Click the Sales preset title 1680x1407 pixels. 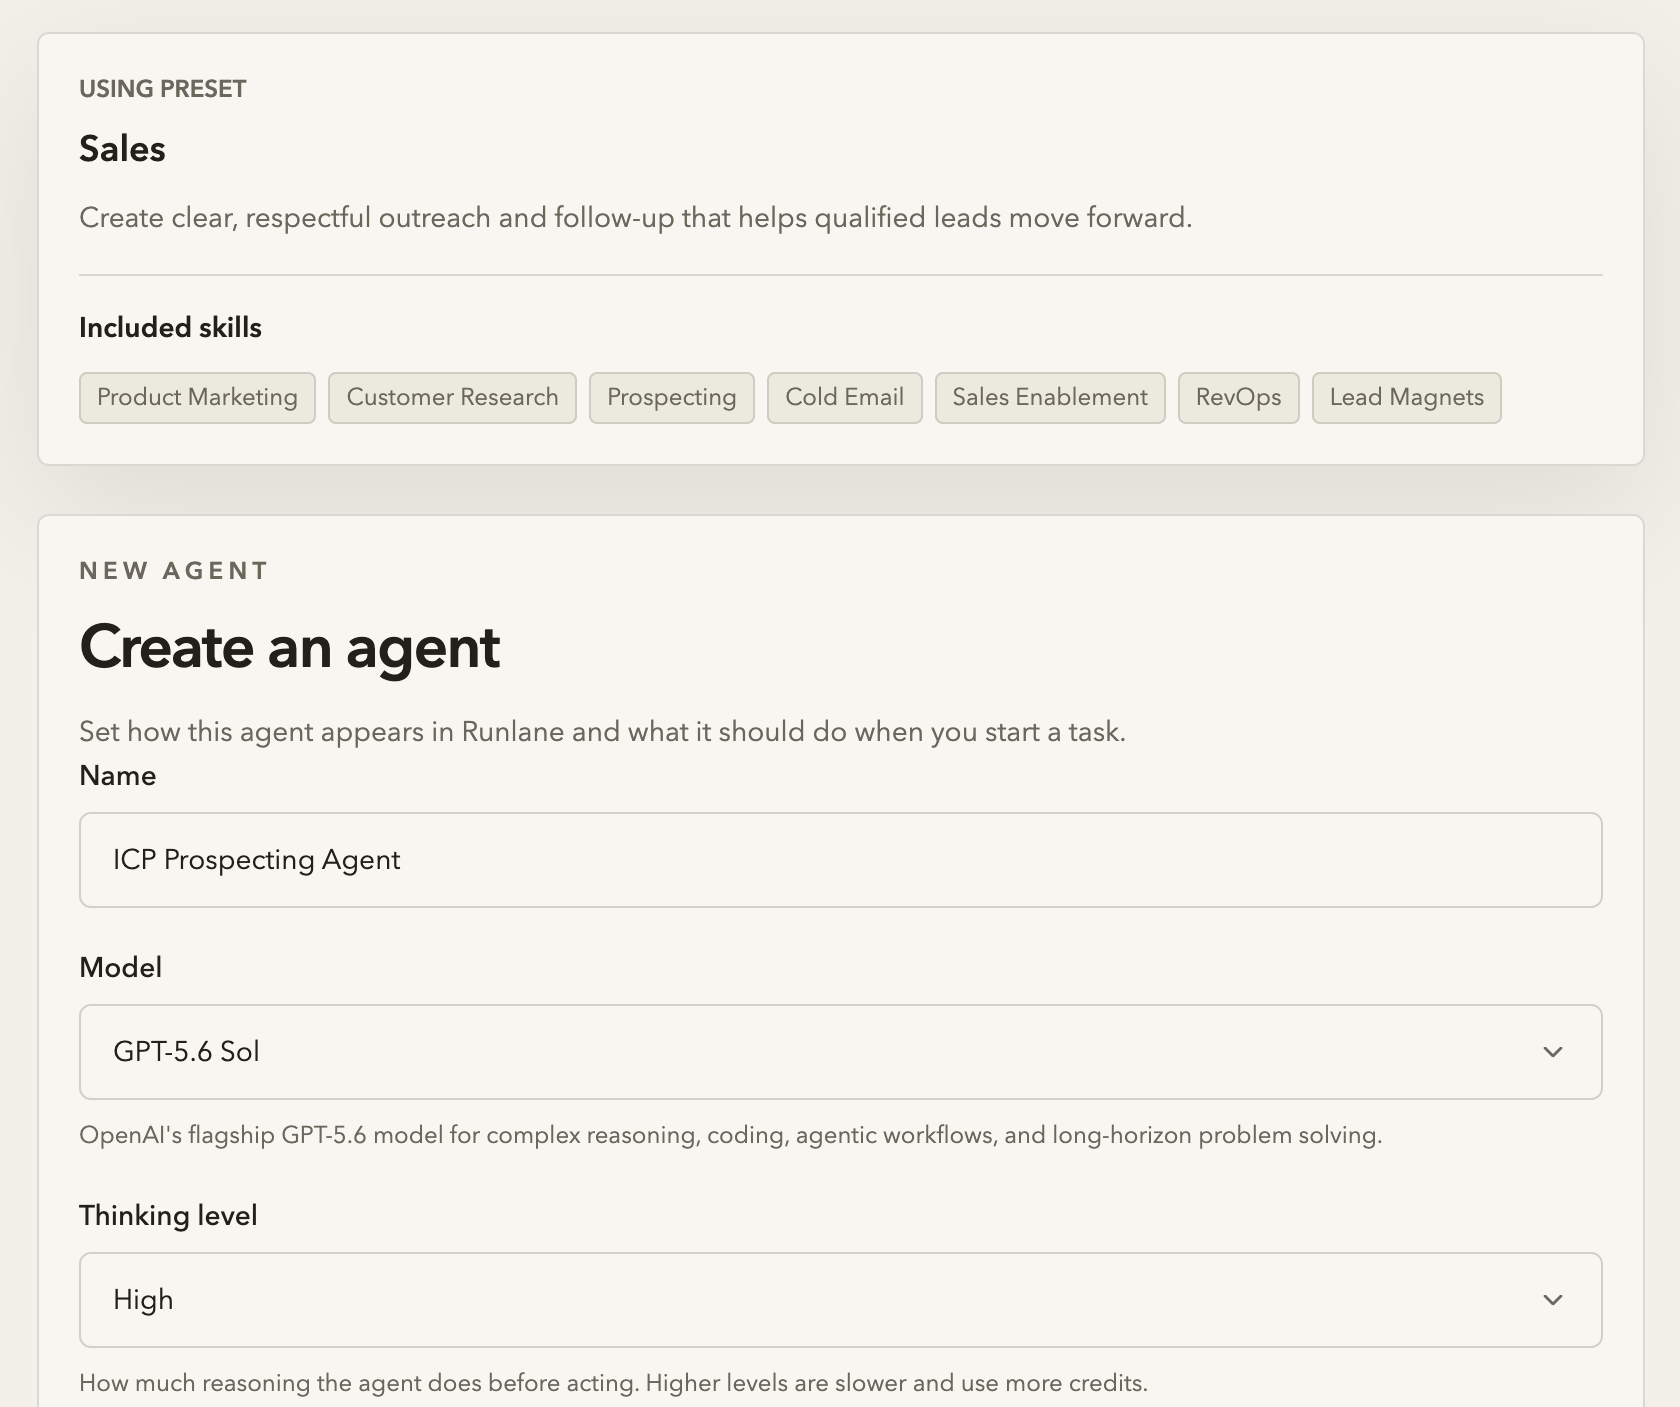tap(122, 149)
